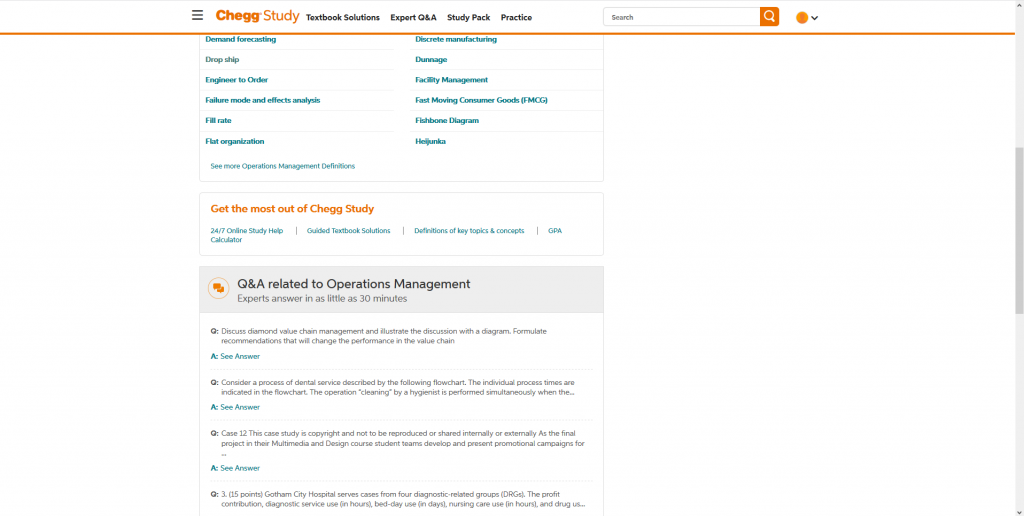This screenshot has height=516, width=1024.
Task: Open the Demand forecasting definition link
Action: [240, 39]
